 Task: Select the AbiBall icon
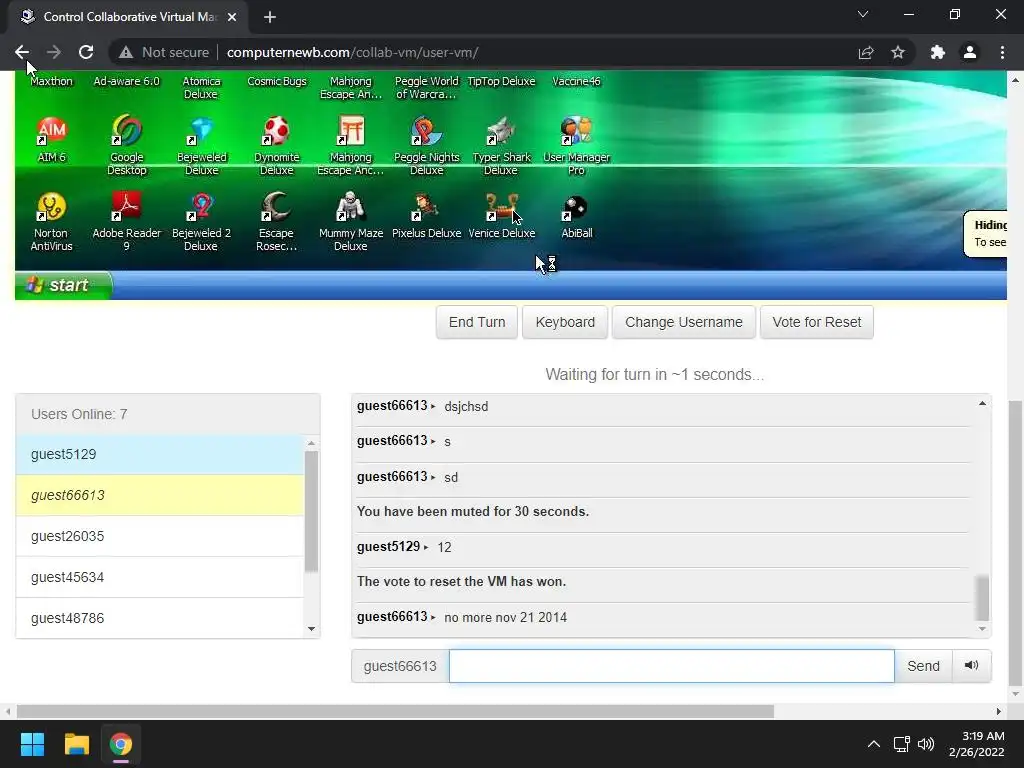coord(576,208)
